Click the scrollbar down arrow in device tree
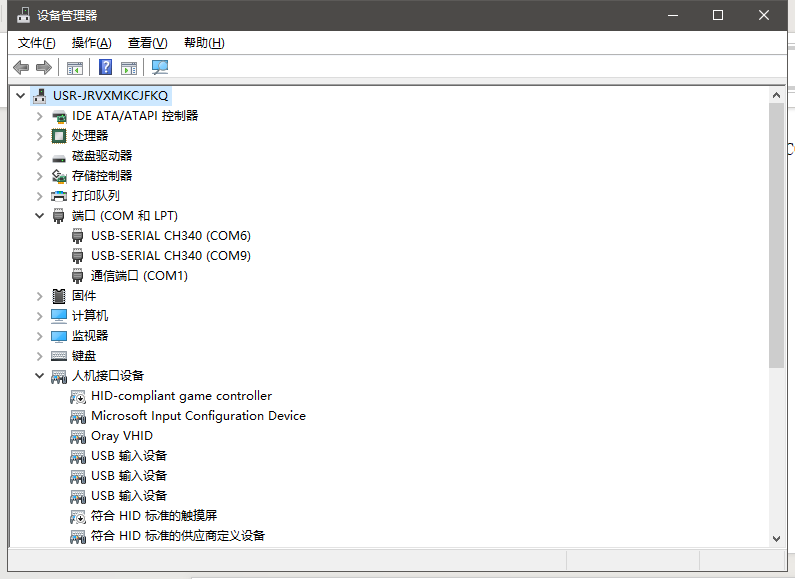This screenshot has height=579, width=795. pyautogui.click(x=777, y=538)
